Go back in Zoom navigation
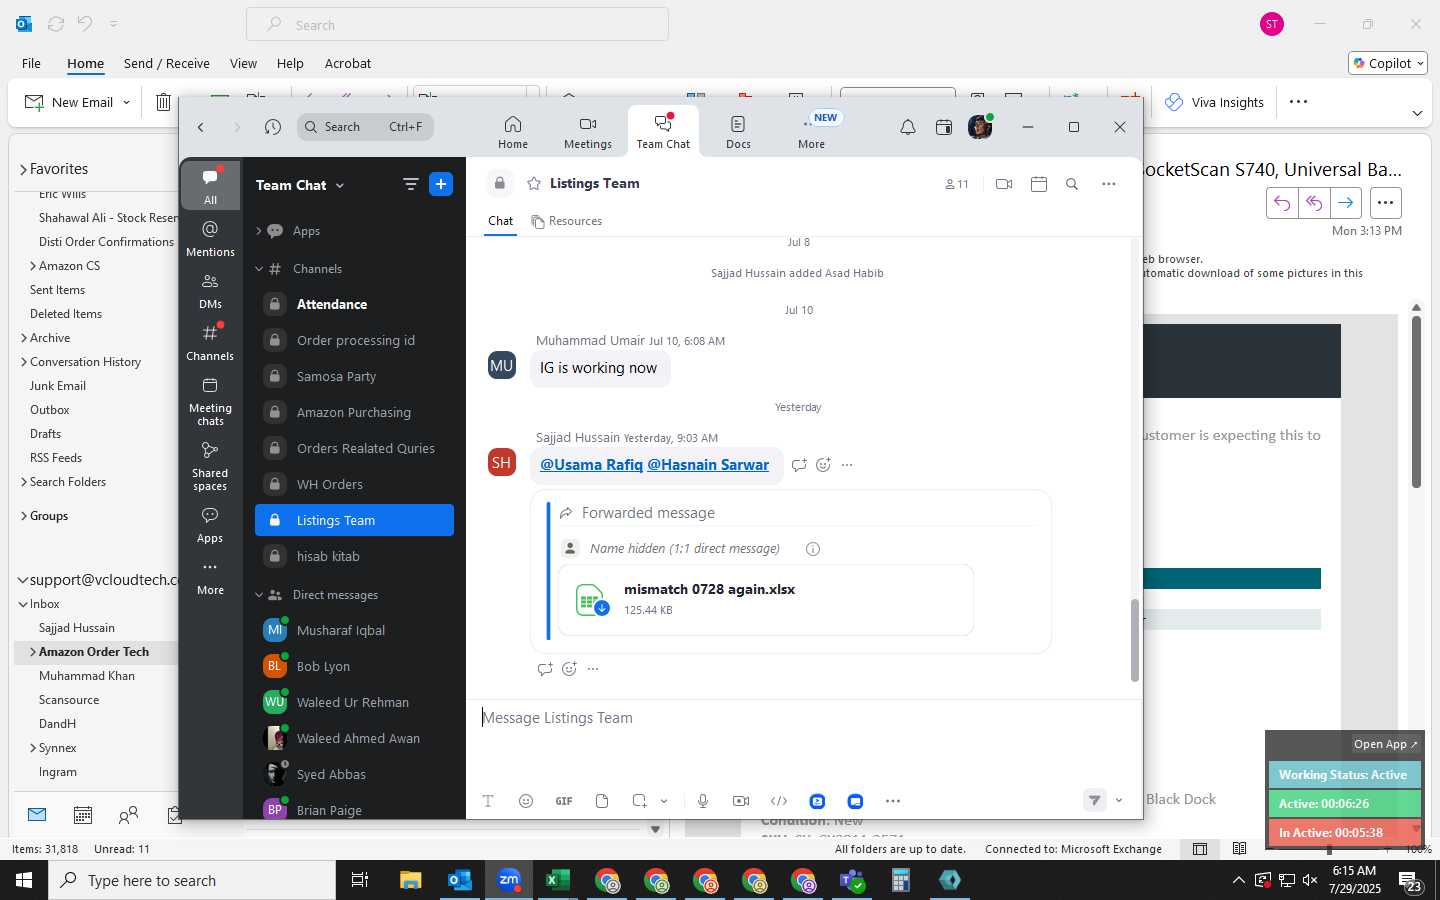Image resolution: width=1440 pixels, height=900 pixels. click(201, 127)
